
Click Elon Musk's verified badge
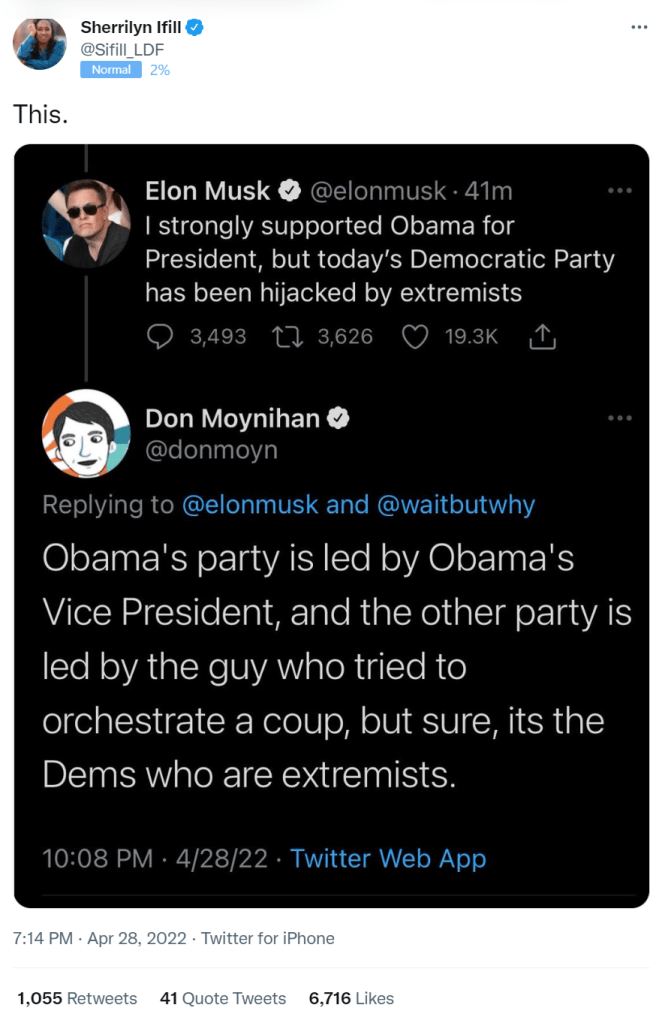coord(291,190)
